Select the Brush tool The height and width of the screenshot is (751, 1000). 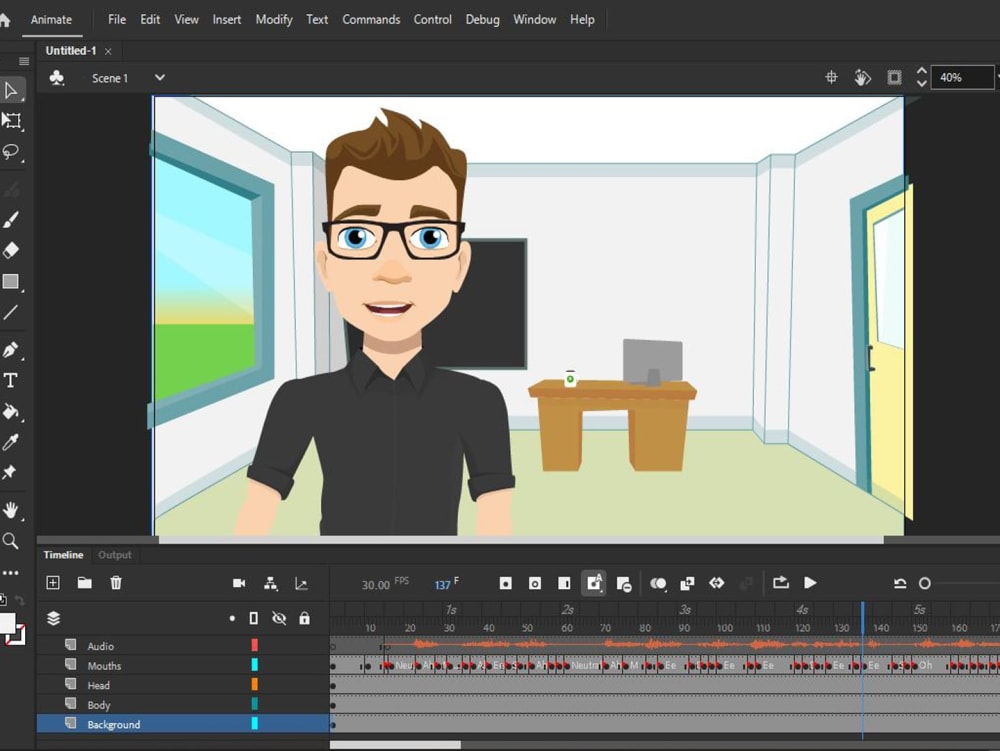click(x=11, y=219)
